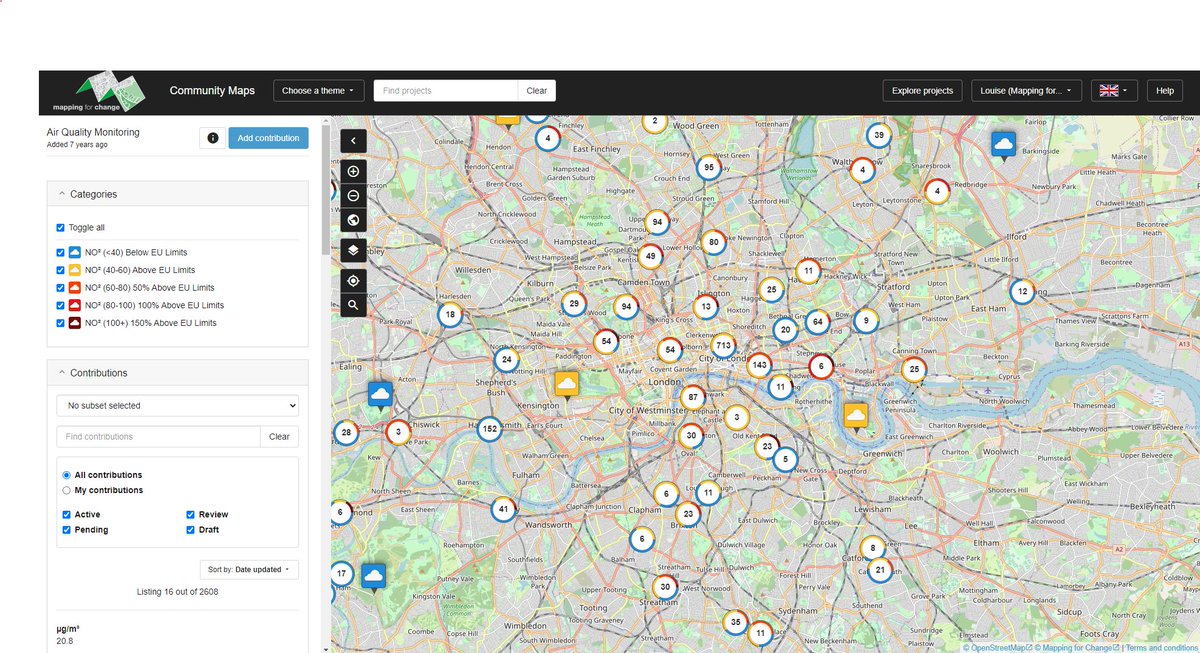Open the 18 cluster near Harlesden
Viewport: 1200px width, 653px height.
[450, 314]
